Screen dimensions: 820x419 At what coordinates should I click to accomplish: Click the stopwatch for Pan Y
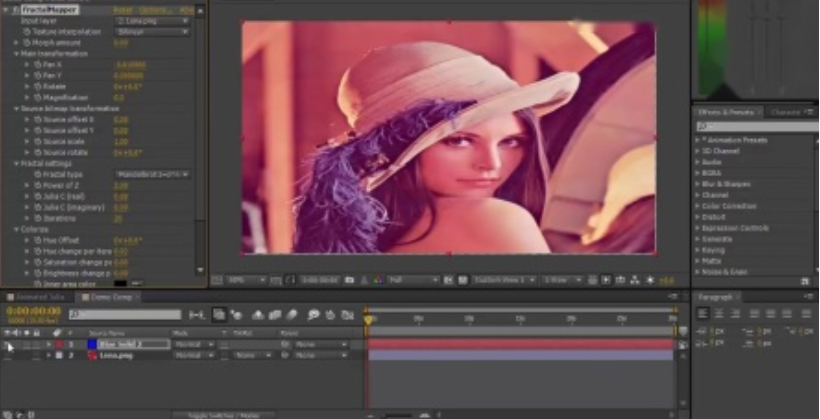pyautogui.click(x=38, y=75)
